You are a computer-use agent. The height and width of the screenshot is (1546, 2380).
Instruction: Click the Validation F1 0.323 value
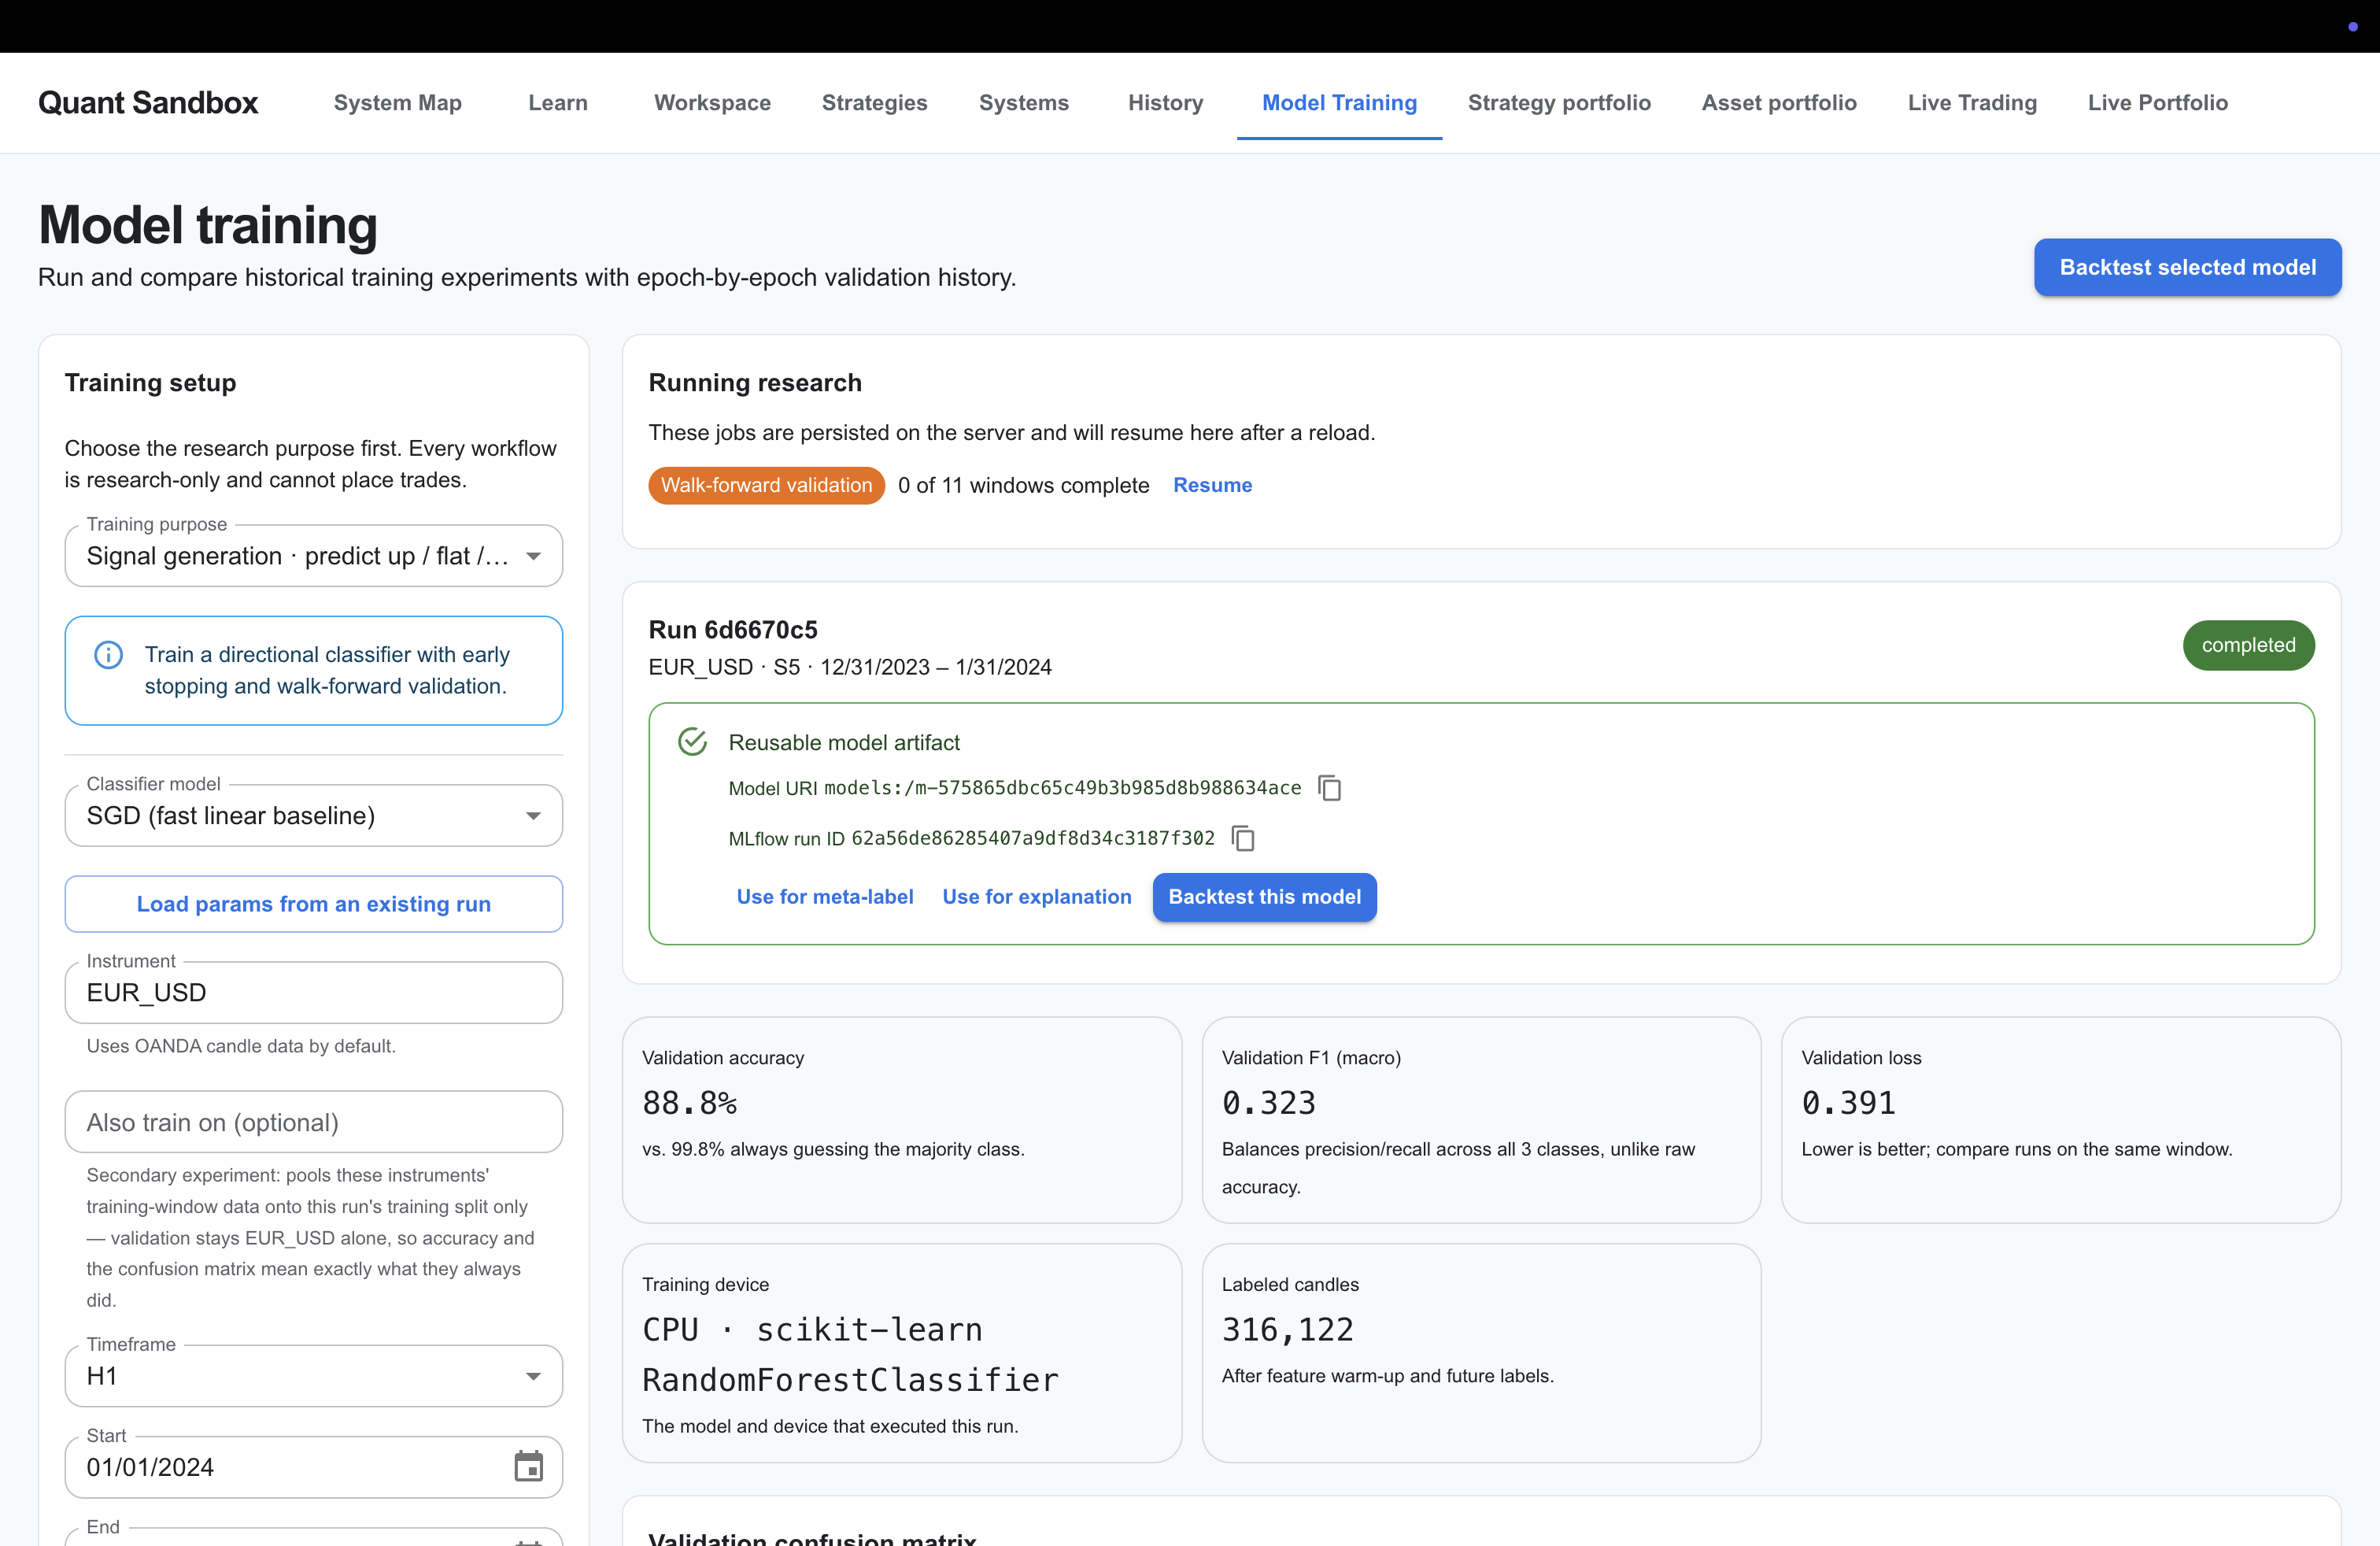pyautogui.click(x=1268, y=1103)
